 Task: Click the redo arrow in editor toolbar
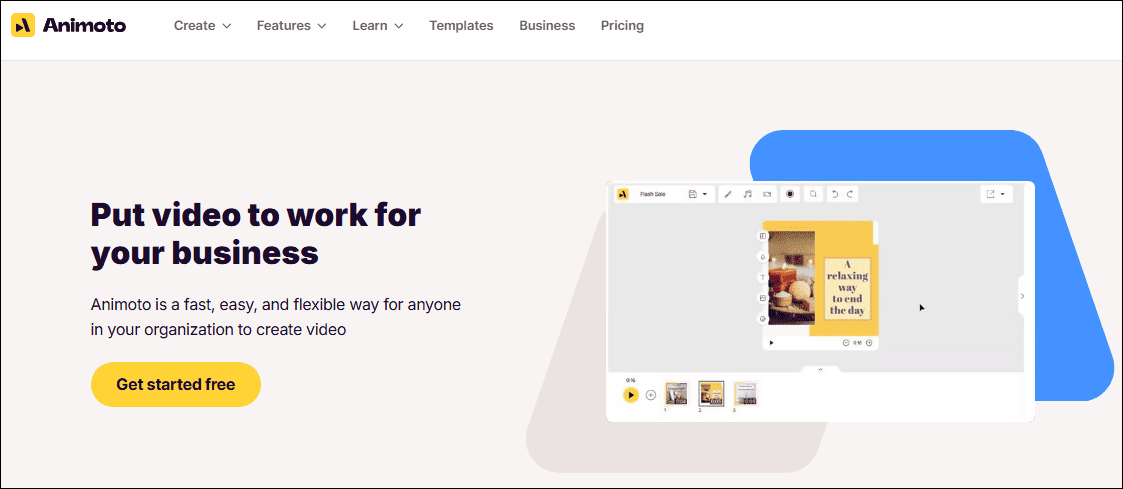pos(850,194)
